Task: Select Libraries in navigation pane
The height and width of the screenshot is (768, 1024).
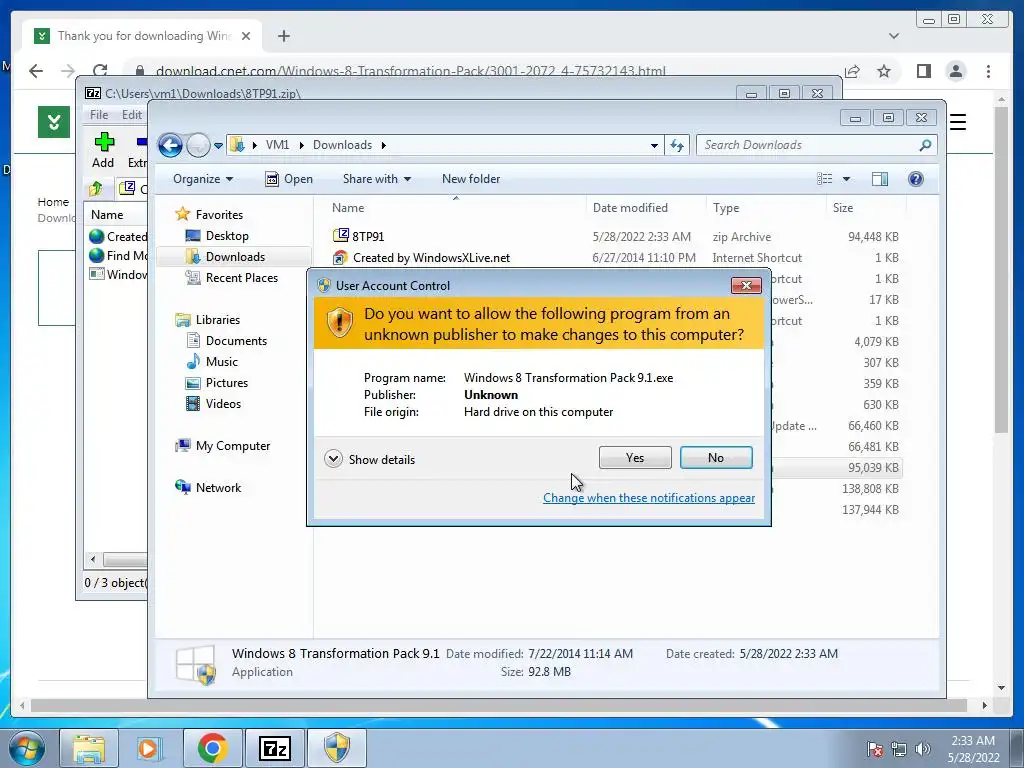Action: pyautogui.click(x=217, y=319)
